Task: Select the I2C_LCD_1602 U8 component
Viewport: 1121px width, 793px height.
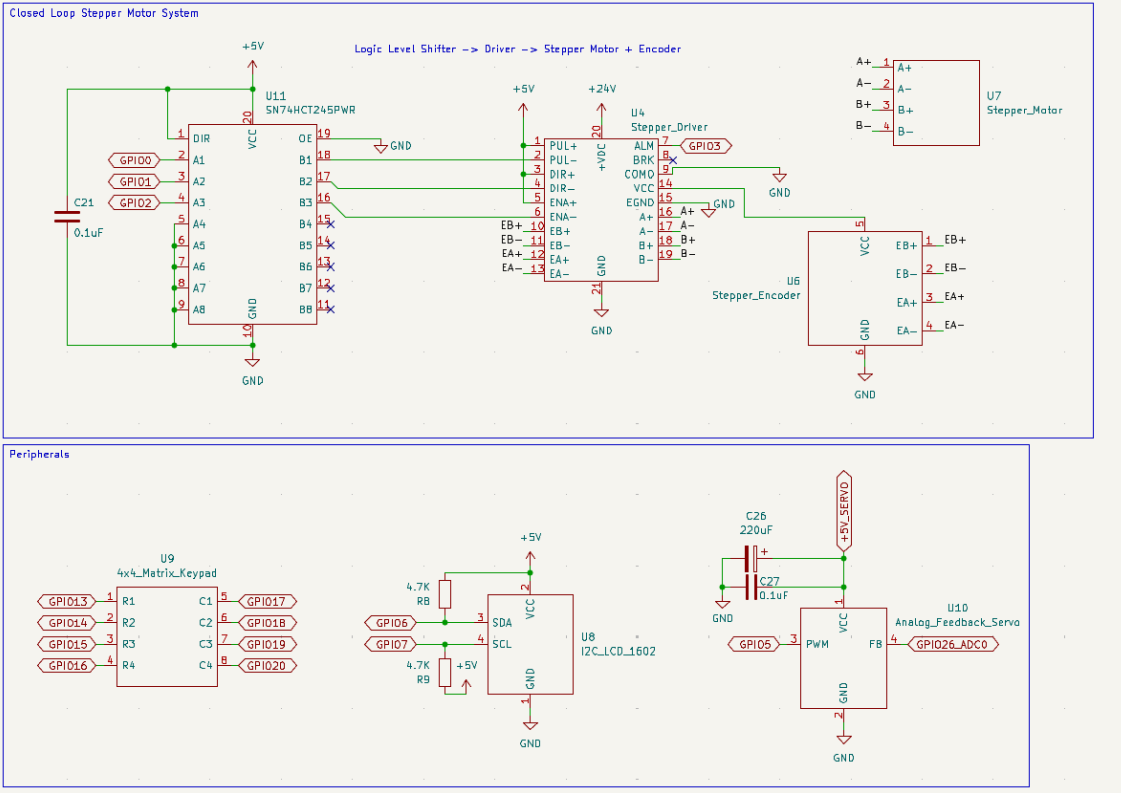Action: pos(530,644)
